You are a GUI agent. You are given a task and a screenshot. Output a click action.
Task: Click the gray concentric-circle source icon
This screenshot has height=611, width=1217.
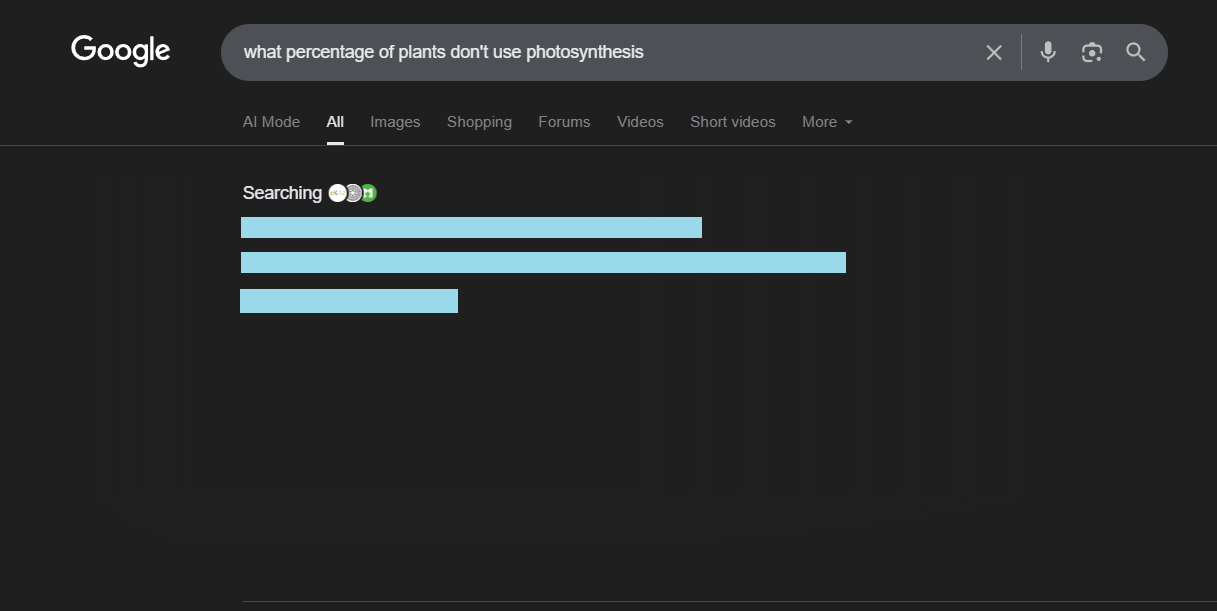pos(353,193)
